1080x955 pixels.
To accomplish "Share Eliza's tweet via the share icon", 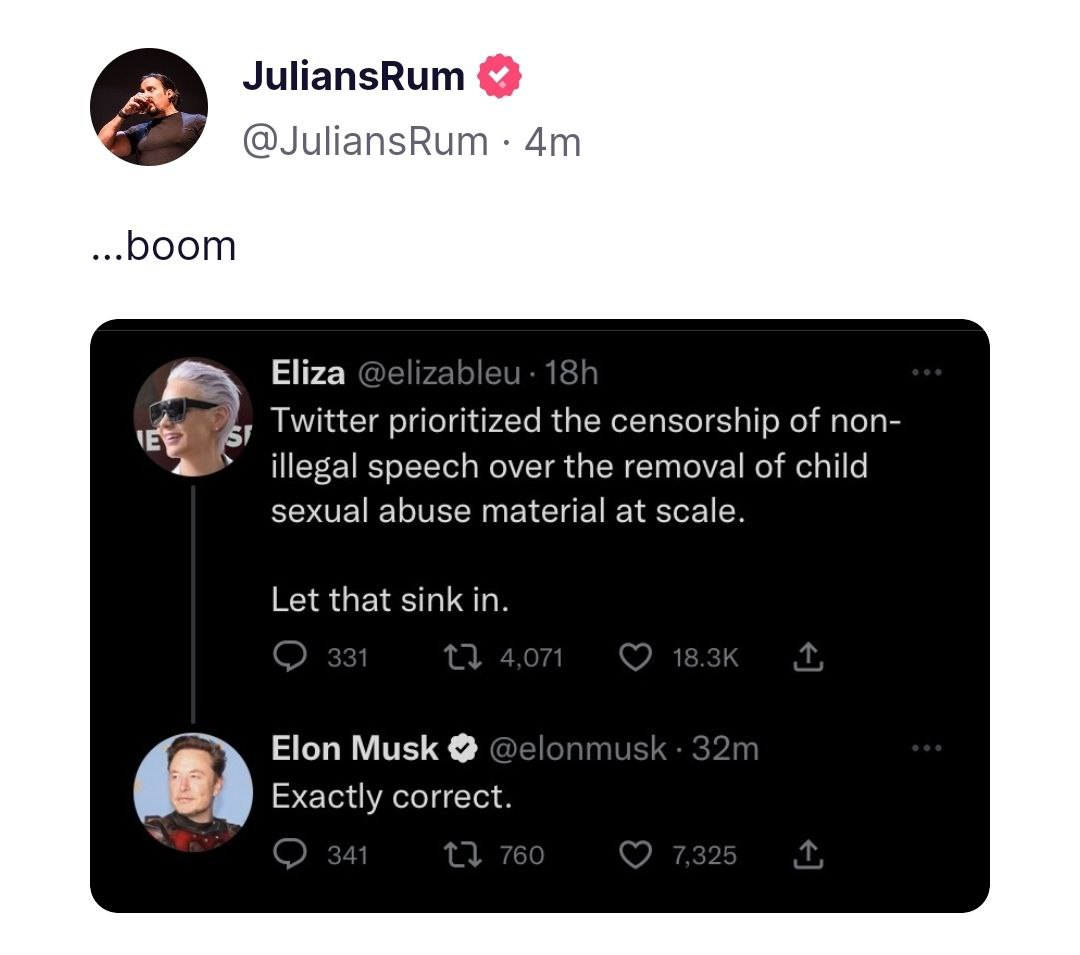I will click(x=808, y=657).
